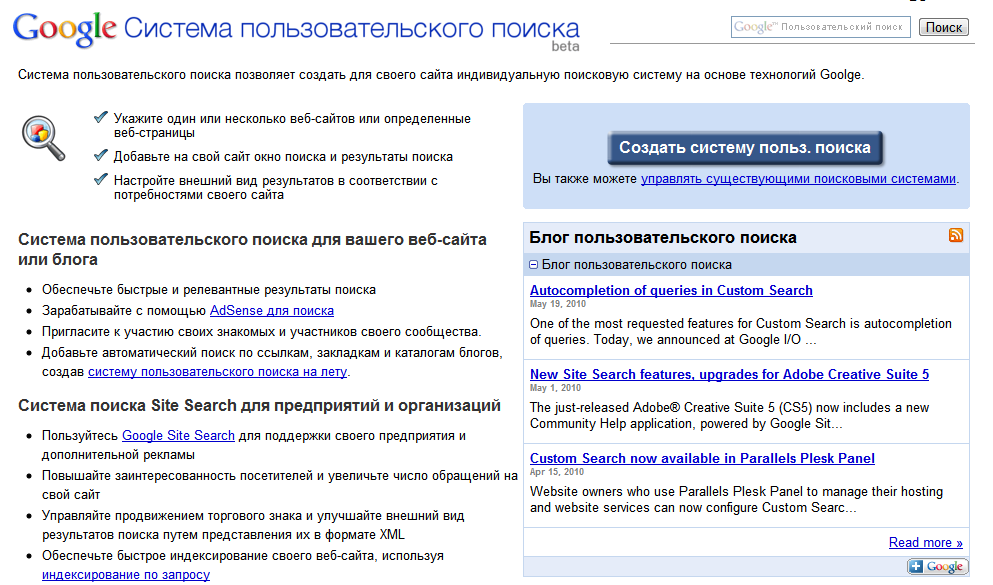Viewport: 993px width, 585px height.
Task: Click the heading Система поиска Site Search для предприятий
Action: [259, 405]
